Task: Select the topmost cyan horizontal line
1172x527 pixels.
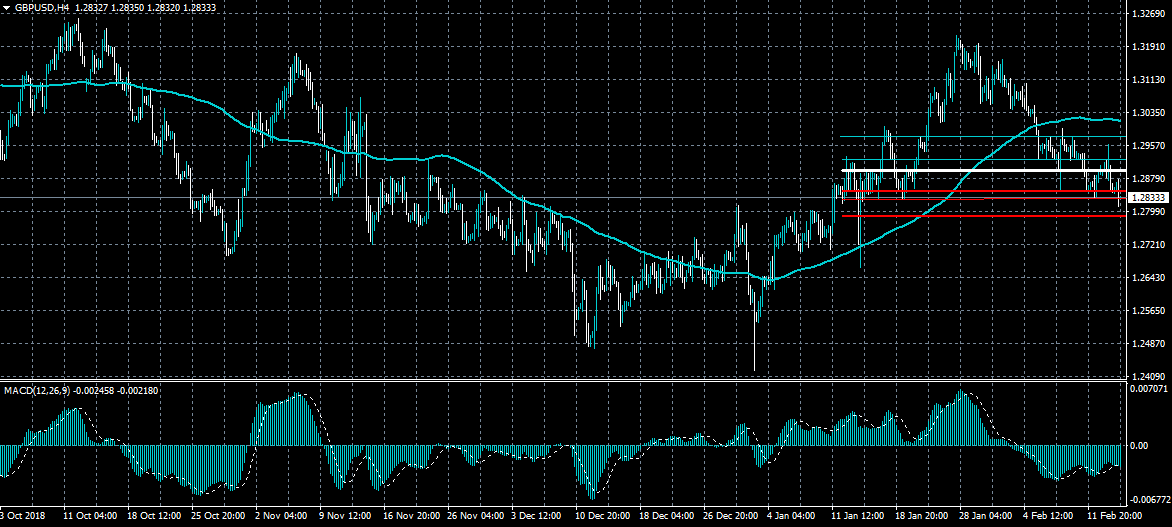Action: coord(980,136)
